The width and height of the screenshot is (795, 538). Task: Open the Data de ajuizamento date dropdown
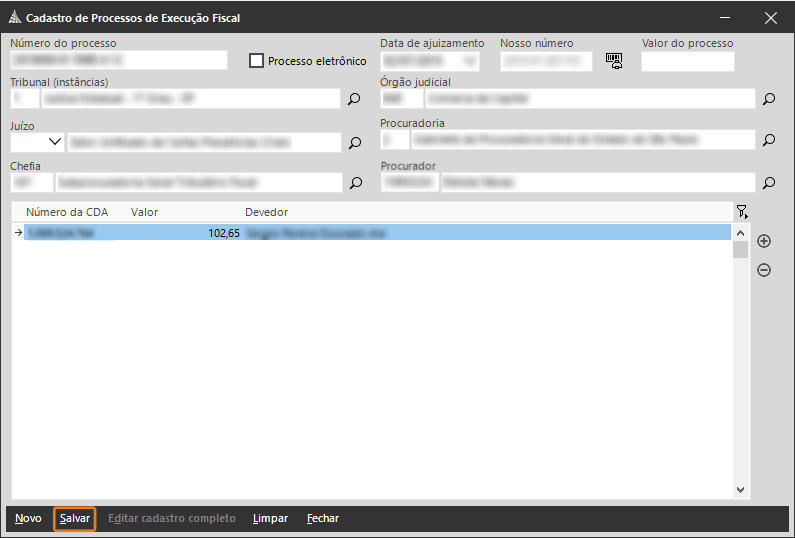(470, 62)
